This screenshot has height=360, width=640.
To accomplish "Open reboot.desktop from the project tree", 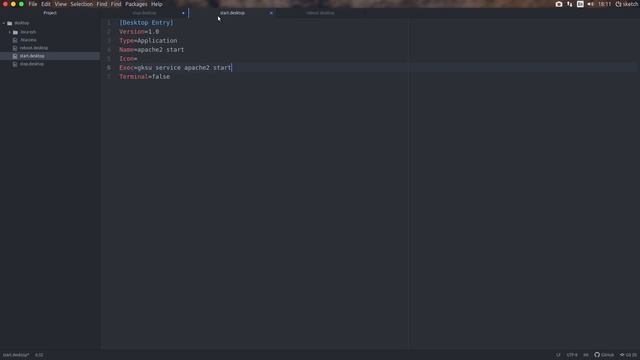I will (x=34, y=48).
